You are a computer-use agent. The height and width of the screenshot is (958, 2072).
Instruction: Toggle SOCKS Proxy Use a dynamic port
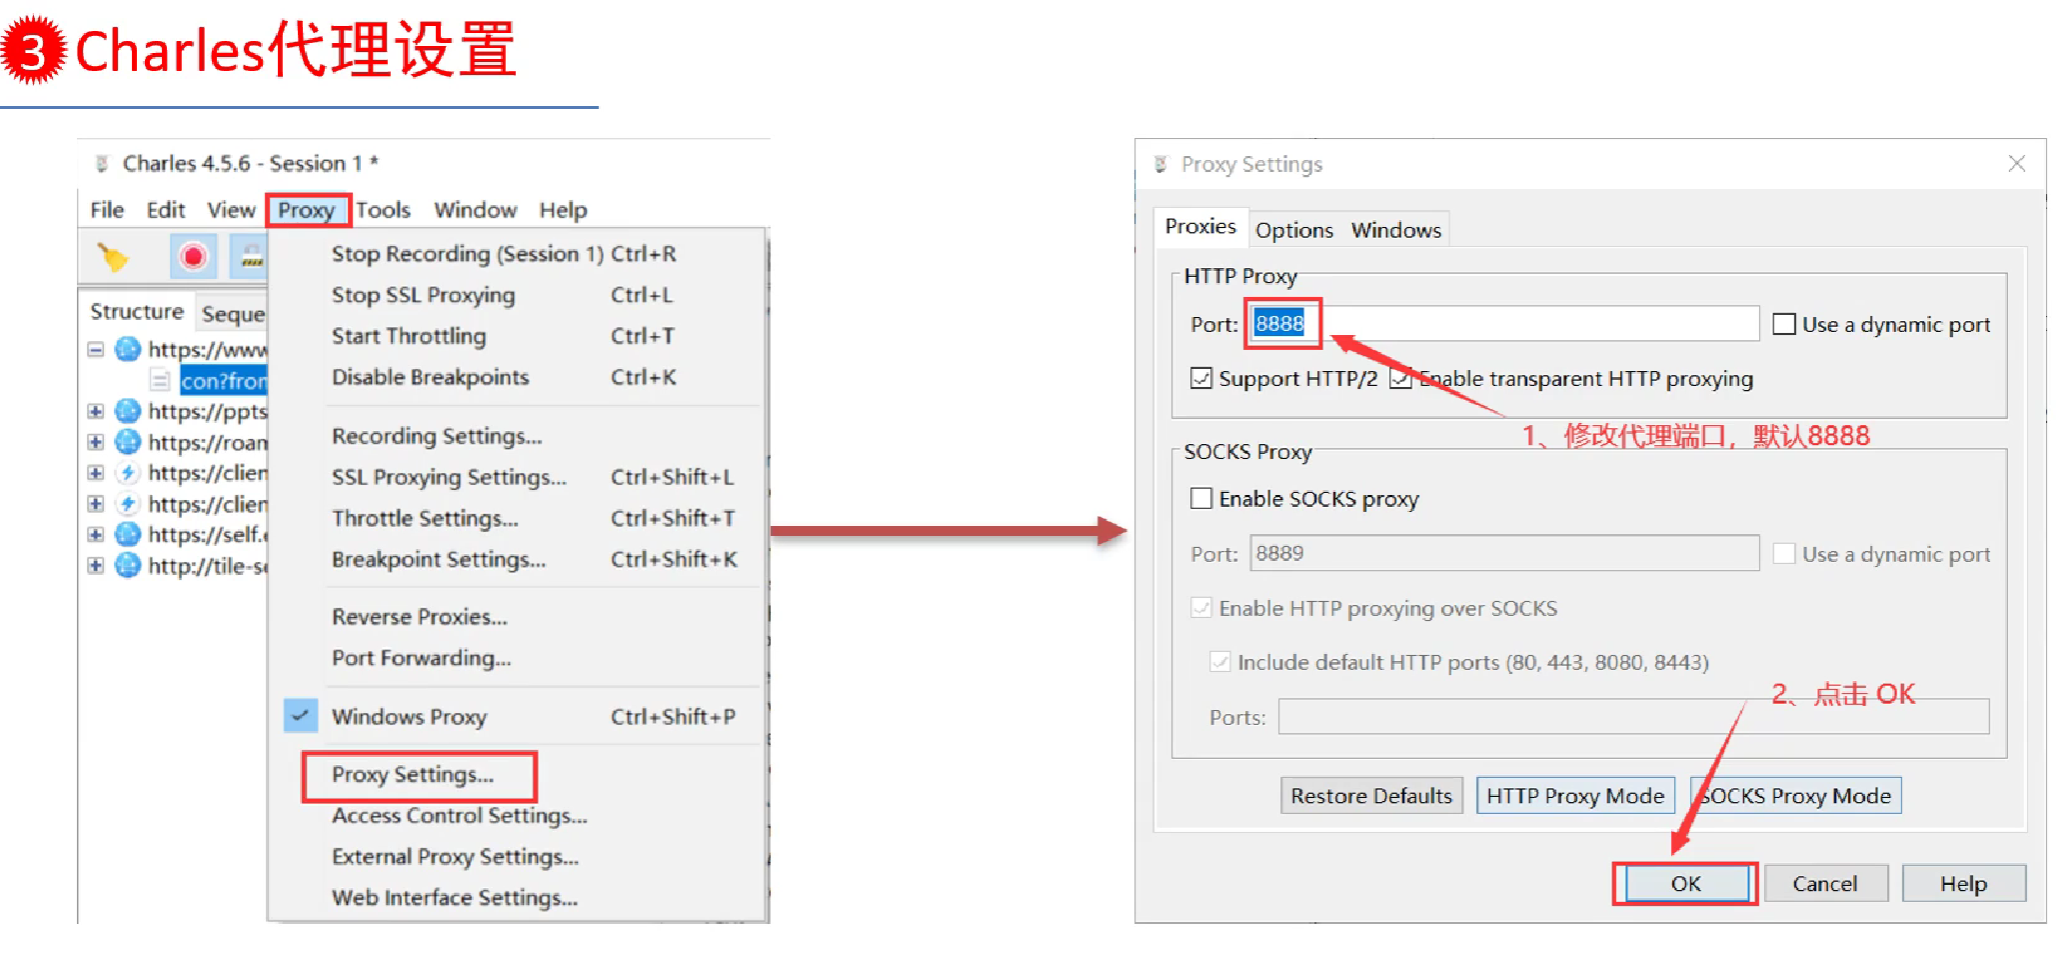[x=1784, y=554]
